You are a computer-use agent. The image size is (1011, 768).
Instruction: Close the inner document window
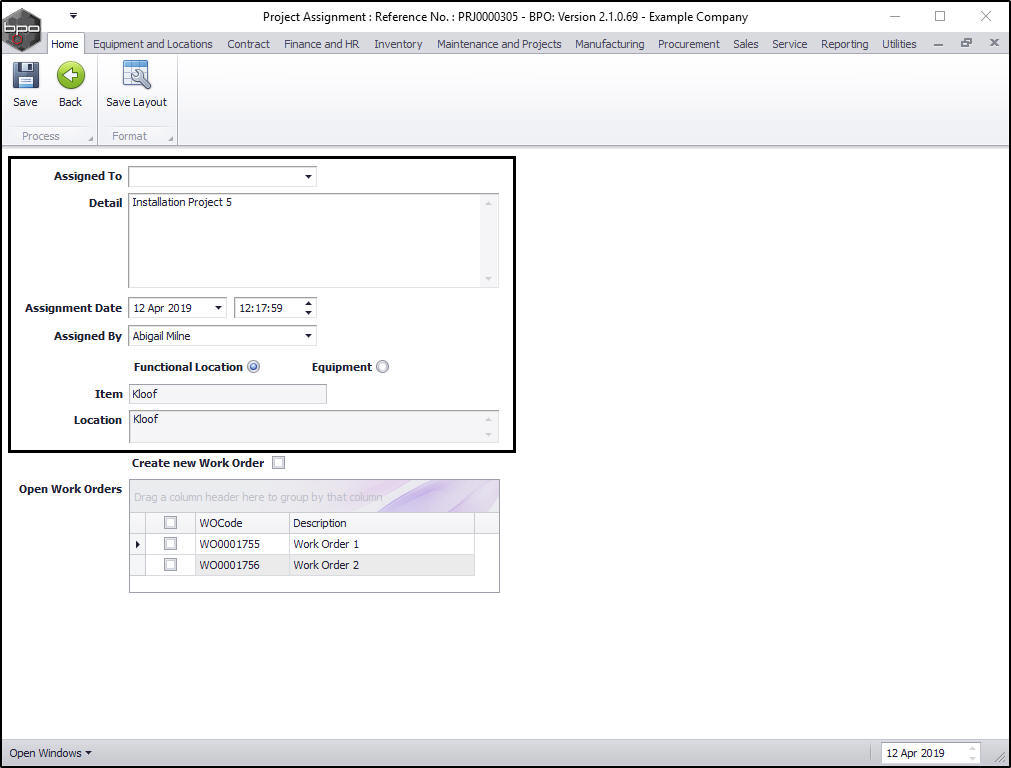coord(994,43)
